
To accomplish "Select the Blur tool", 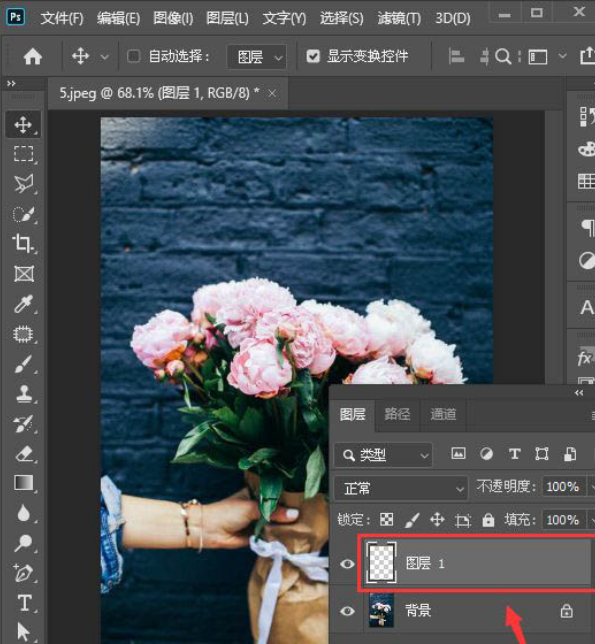I will click(24, 513).
